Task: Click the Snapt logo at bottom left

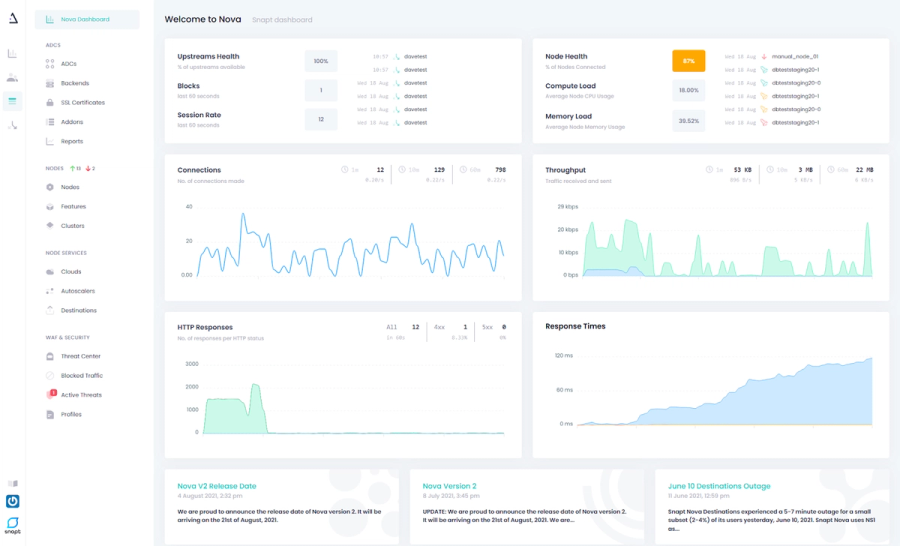Action: [13, 525]
